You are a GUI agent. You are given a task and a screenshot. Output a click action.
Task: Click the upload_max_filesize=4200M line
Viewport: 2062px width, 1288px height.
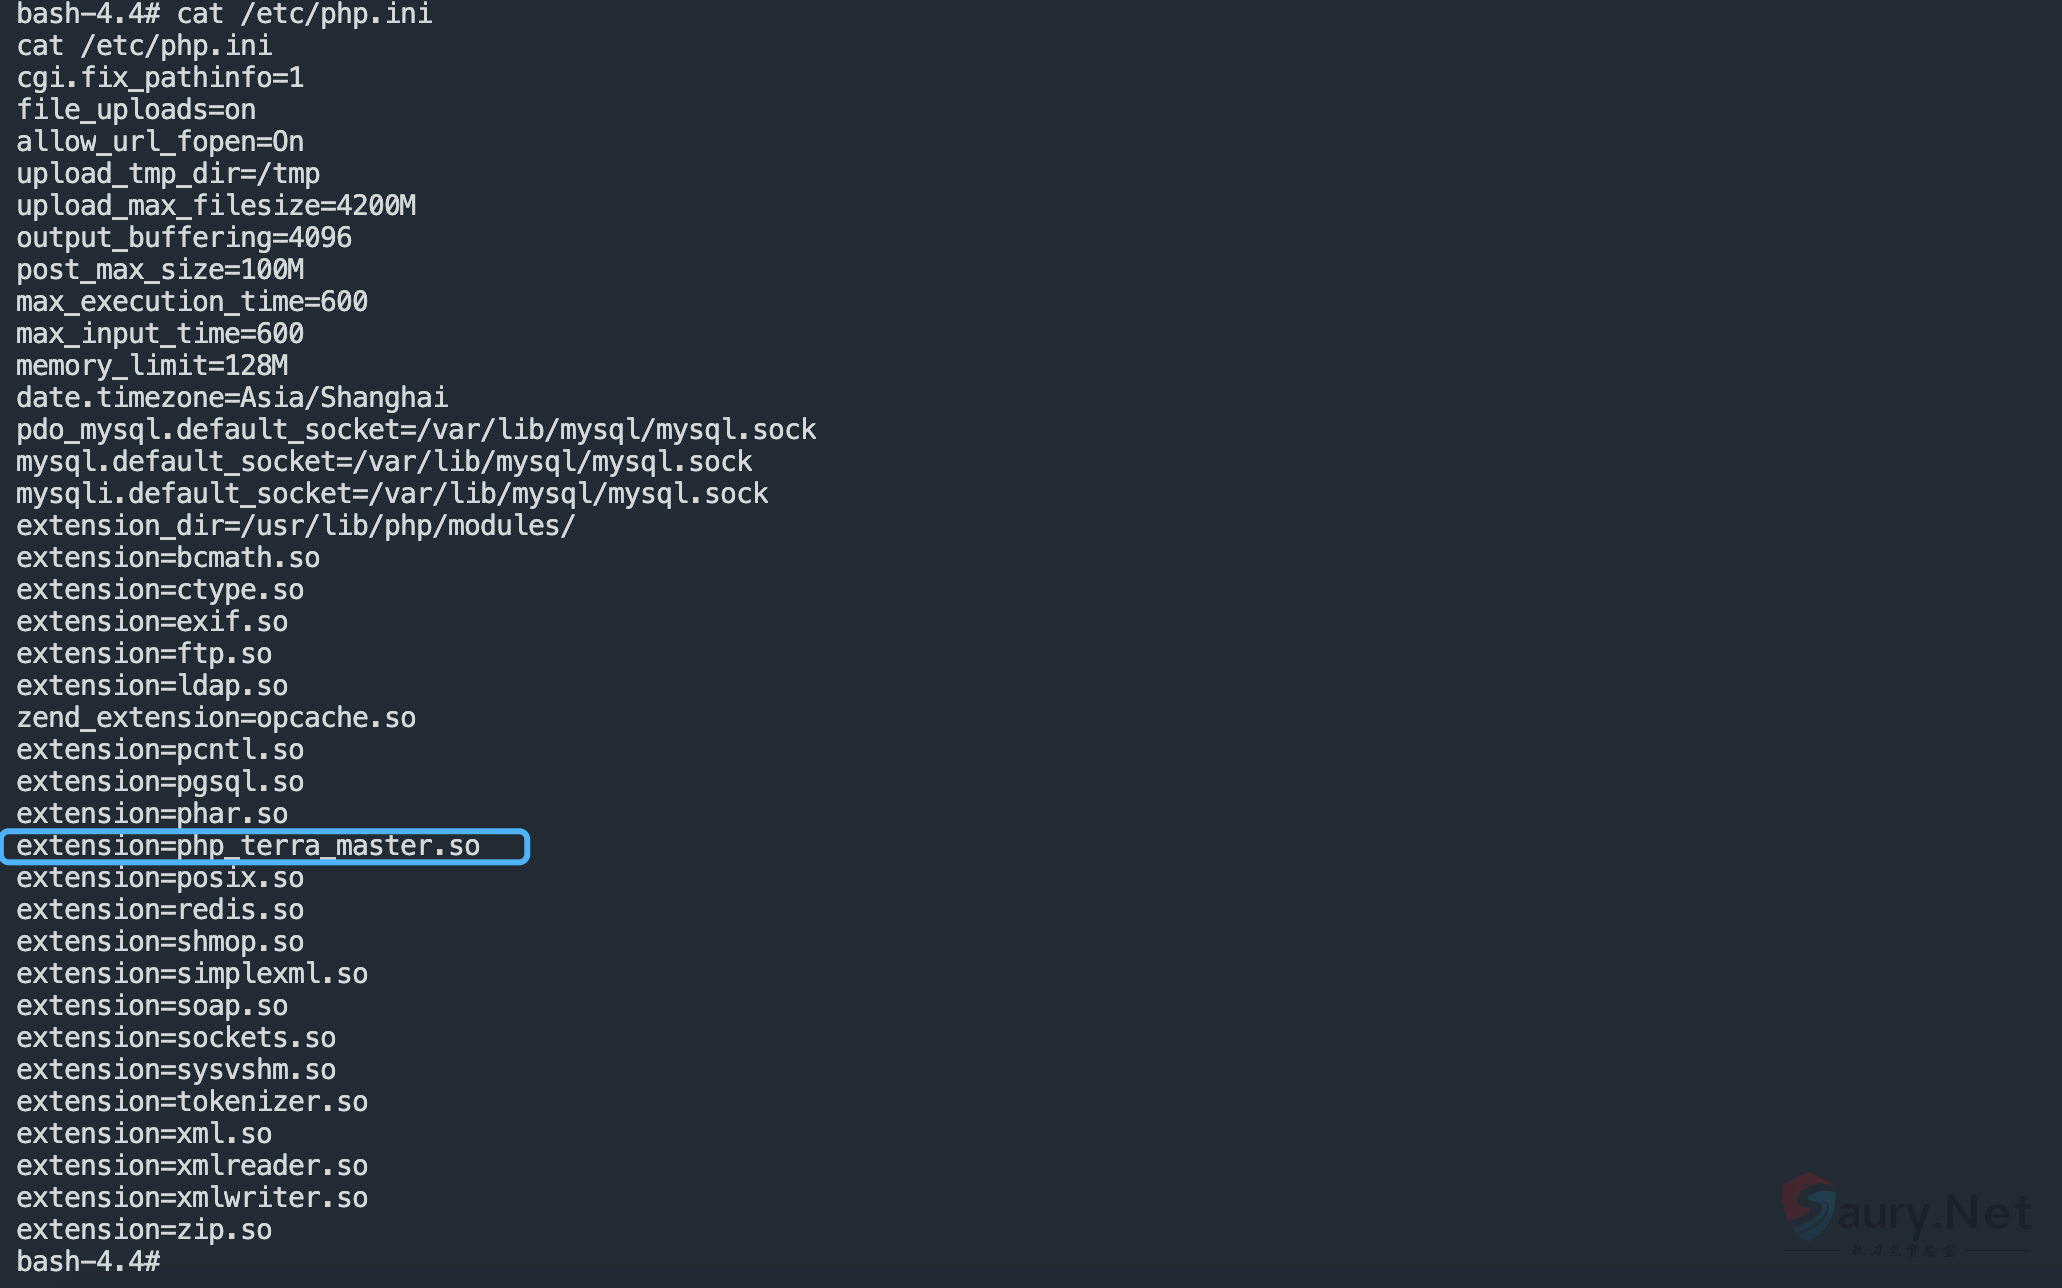[216, 206]
